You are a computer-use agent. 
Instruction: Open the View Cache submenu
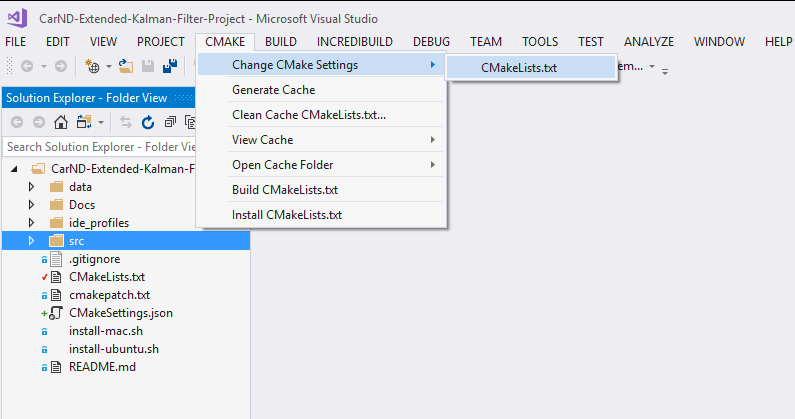(x=321, y=139)
